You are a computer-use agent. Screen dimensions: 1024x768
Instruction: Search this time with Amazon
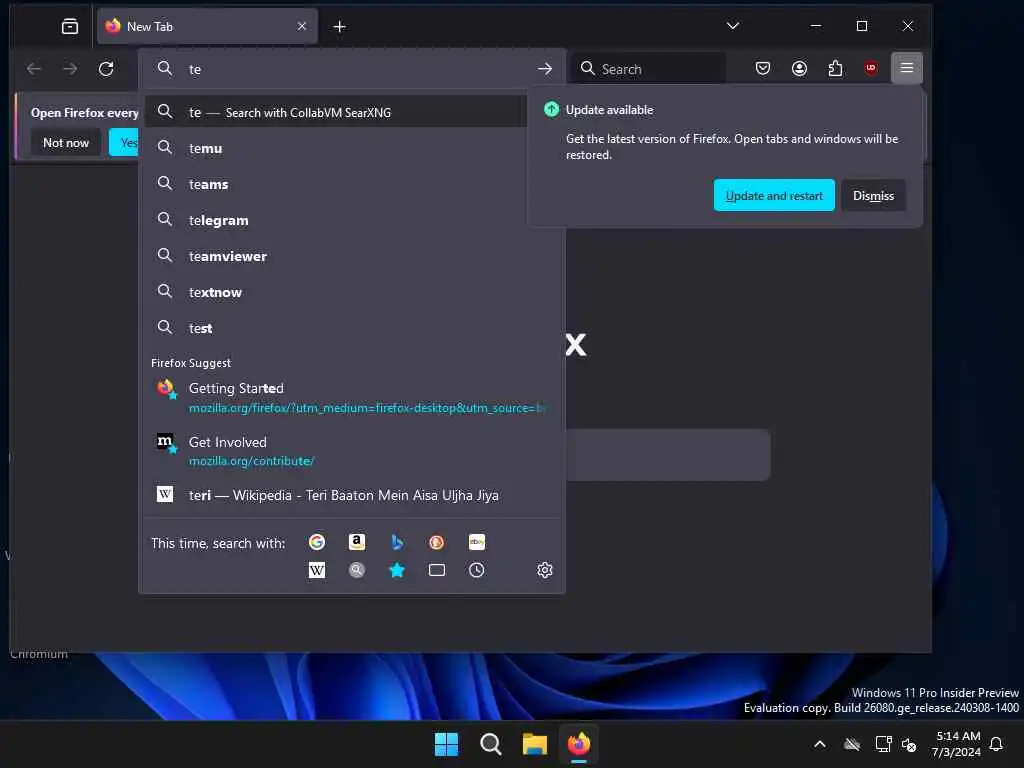357,542
